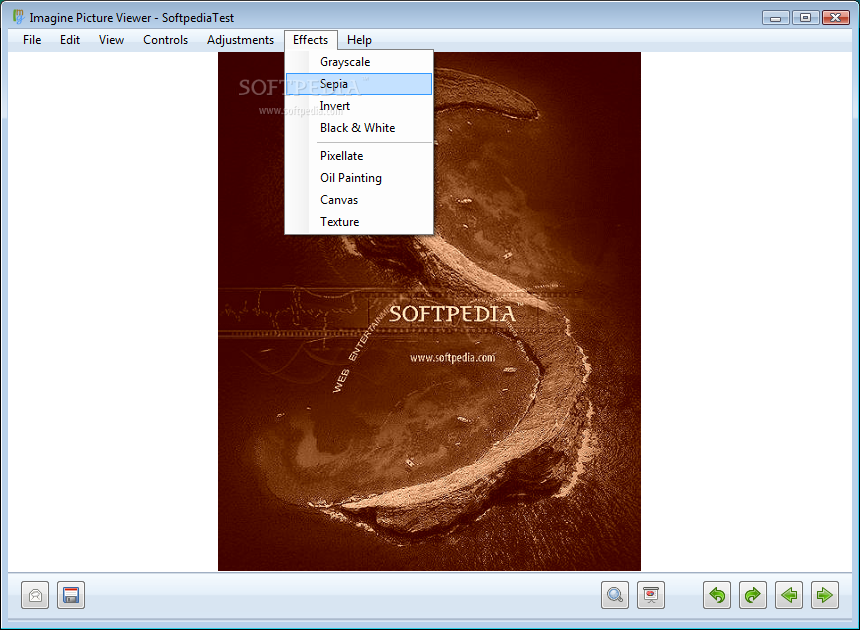Open the View menu
860x630 pixels.
pos(111,40)
